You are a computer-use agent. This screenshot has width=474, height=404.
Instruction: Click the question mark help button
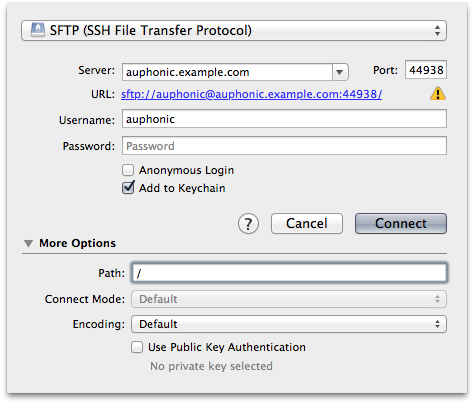click(248, 224)
